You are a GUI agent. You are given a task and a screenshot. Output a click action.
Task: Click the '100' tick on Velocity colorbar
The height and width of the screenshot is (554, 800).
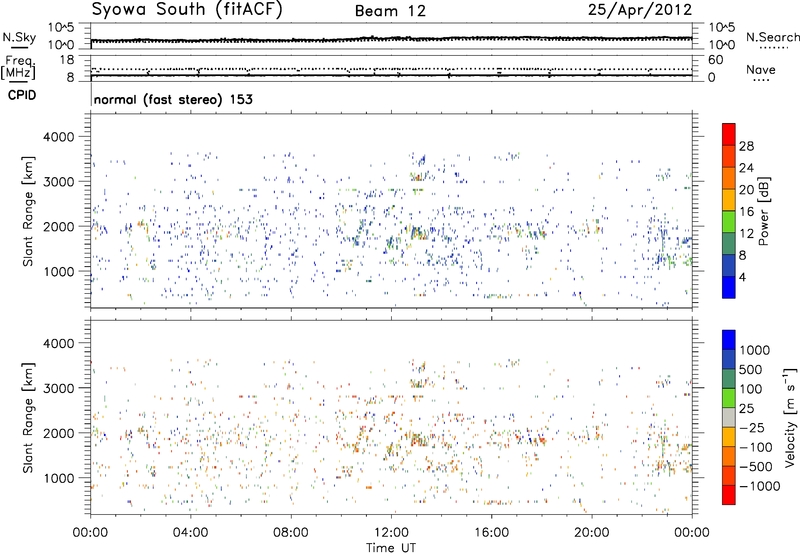751,389
